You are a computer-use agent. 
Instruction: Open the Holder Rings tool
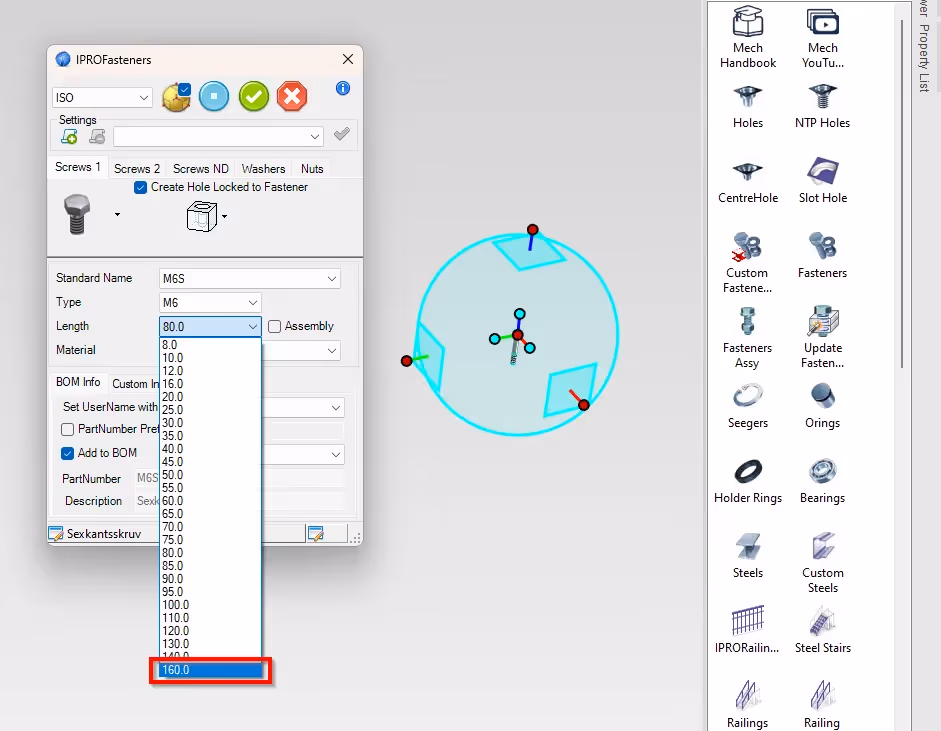click(748, 481)
